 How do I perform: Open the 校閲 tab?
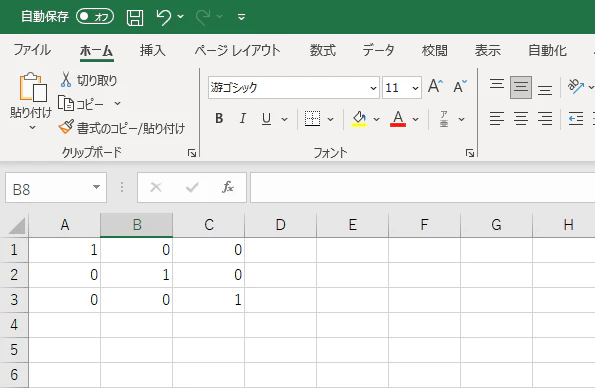tap(435, 50)
